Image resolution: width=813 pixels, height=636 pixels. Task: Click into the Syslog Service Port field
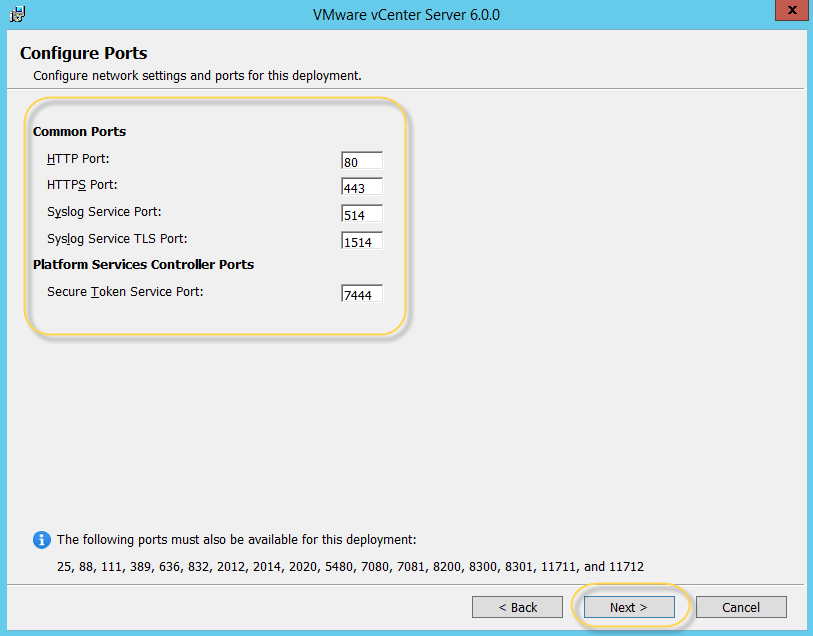point(361,214)
